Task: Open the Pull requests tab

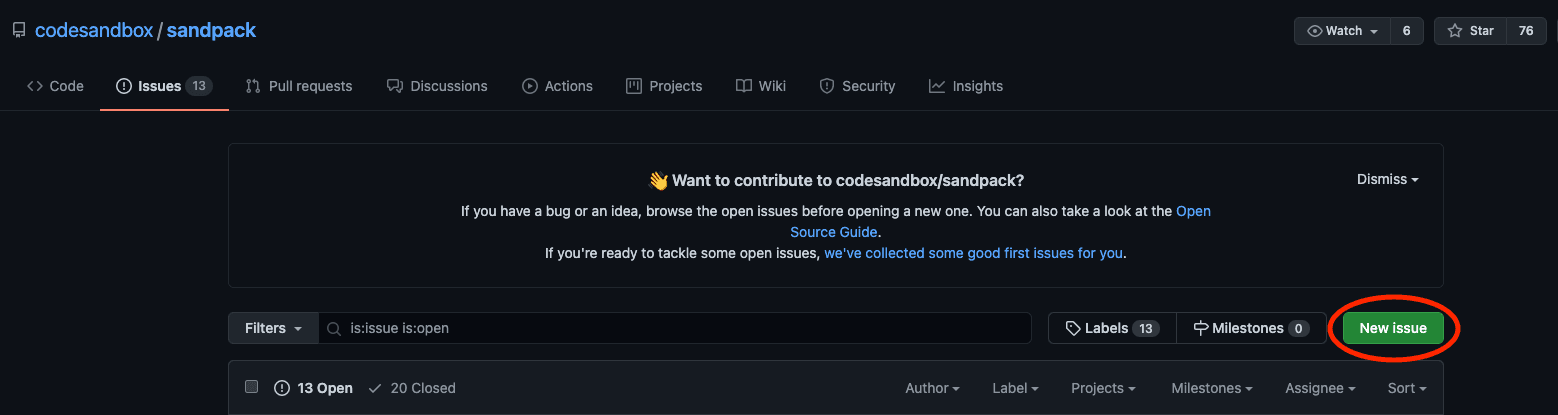Action: pyautogui.click(x=299, y=86)
